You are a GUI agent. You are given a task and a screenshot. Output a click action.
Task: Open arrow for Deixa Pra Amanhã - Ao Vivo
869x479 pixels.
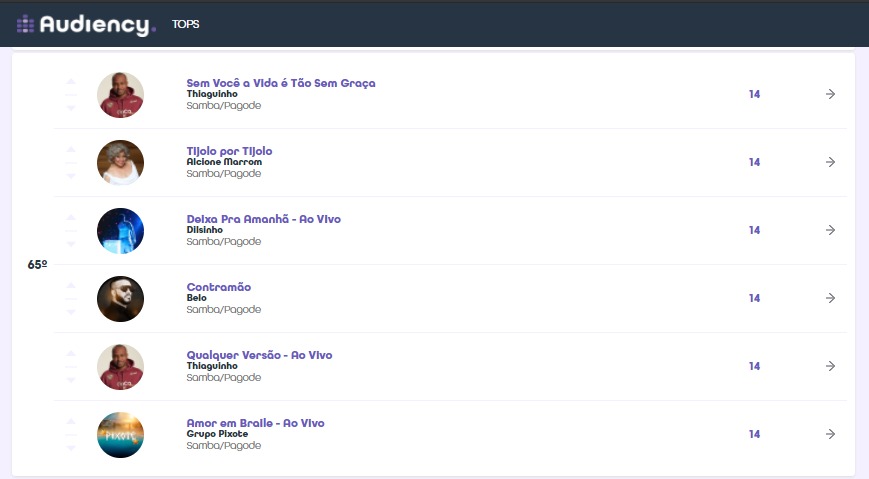[830, 230]
